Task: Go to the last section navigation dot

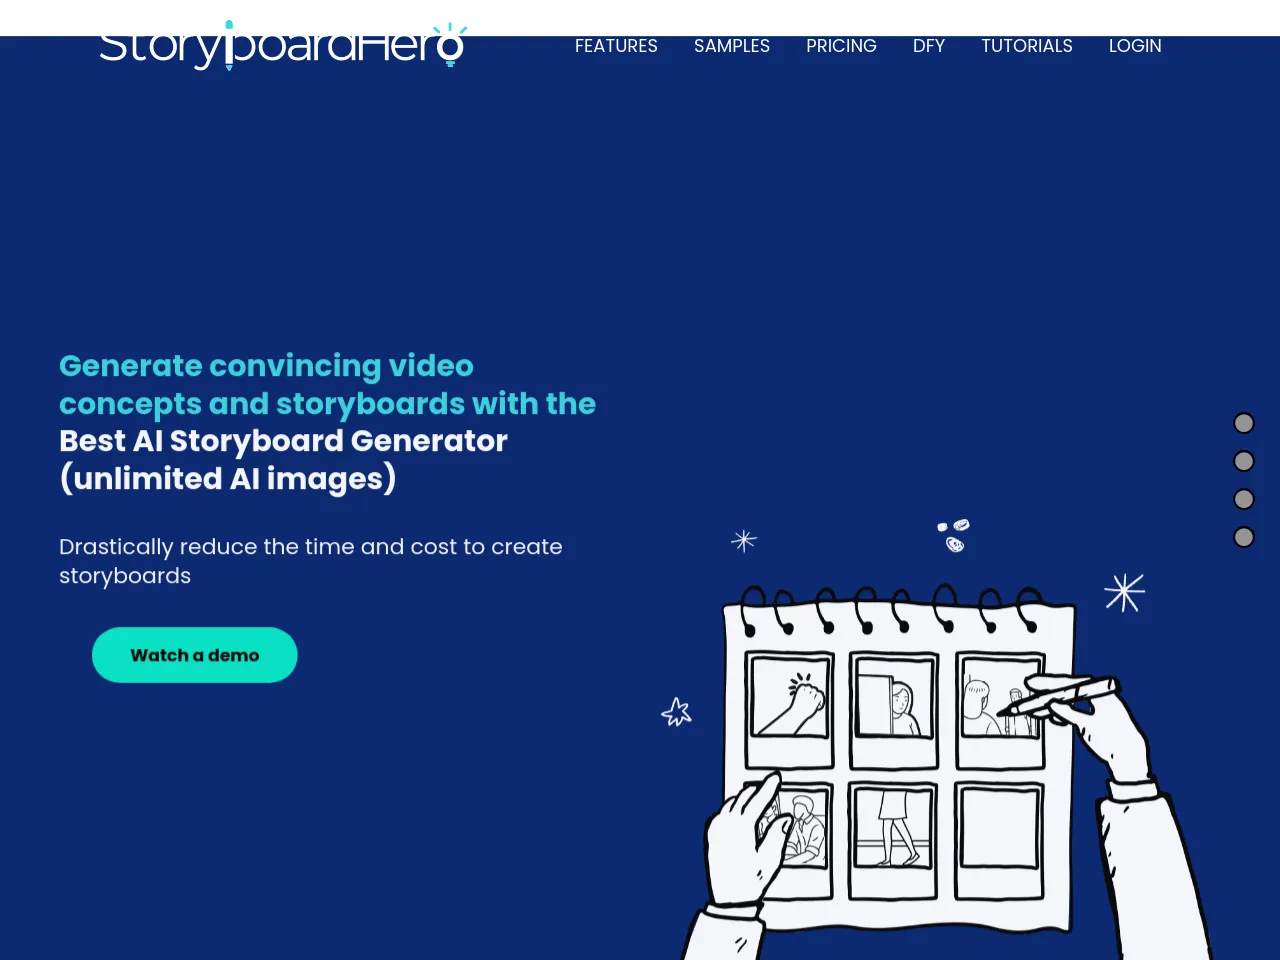Action: click(1244, 537)
